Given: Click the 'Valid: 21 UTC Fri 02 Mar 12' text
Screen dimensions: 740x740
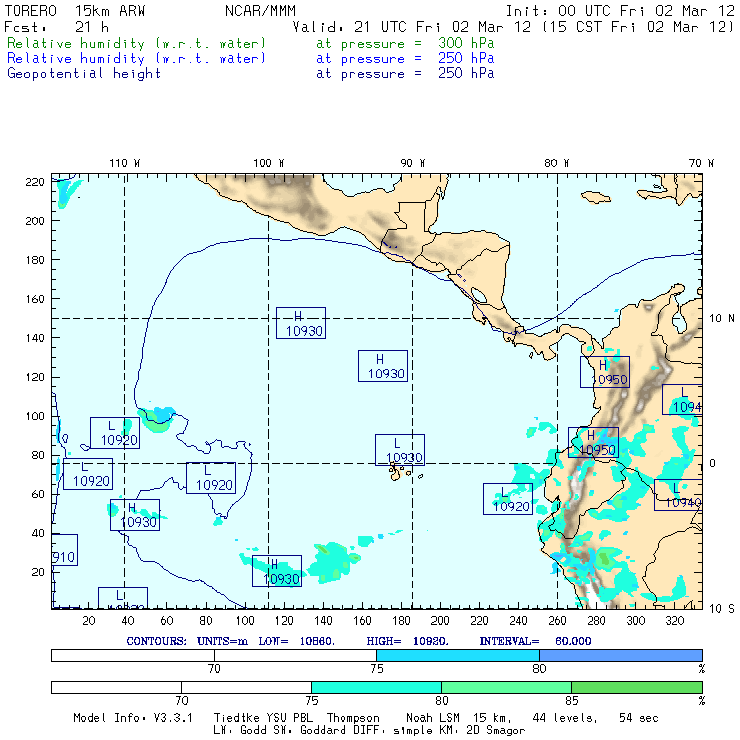Looking at the screenshot, I should [x=414, y=27].
